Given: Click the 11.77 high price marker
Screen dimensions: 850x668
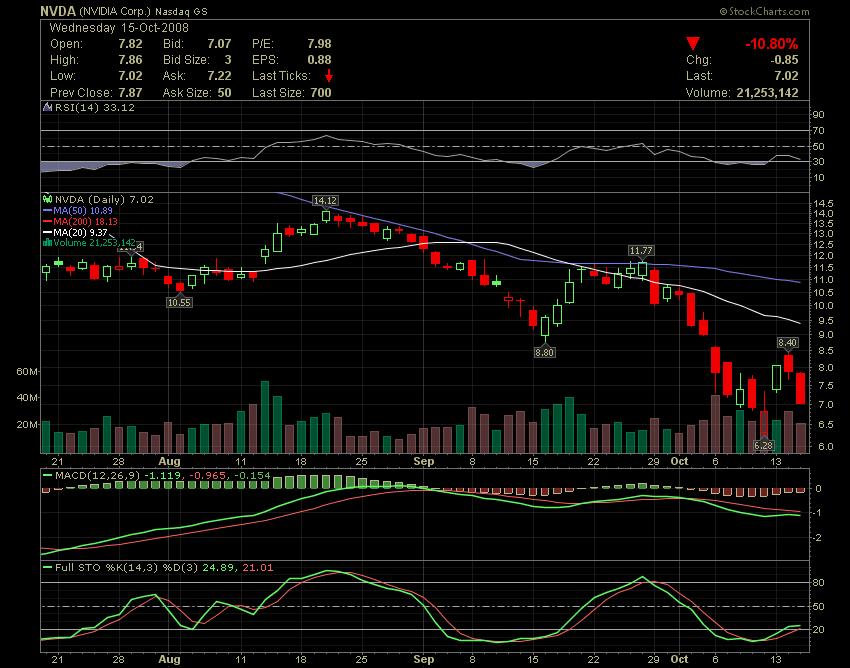Looking at the screenshot, I should pyautogui.click(x=641, y=250).
